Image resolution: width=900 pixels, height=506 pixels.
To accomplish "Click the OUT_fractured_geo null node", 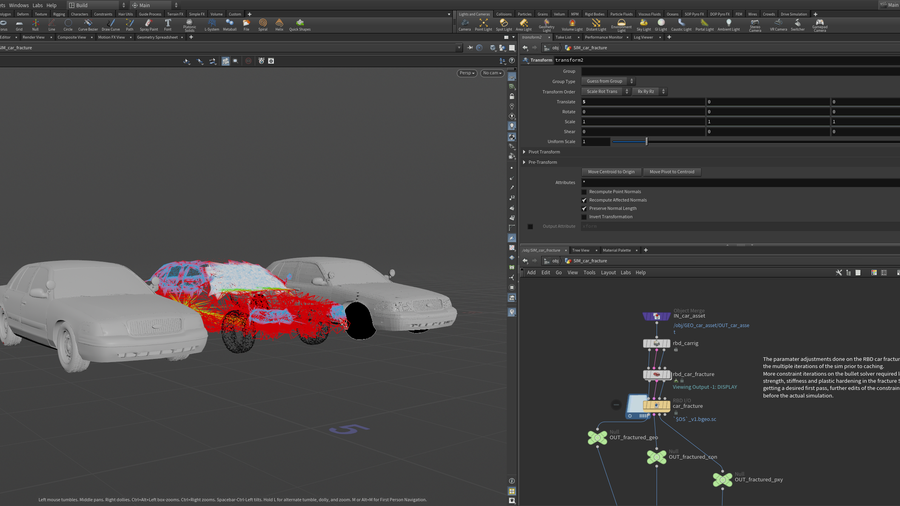I will click(x=598, y=437).
